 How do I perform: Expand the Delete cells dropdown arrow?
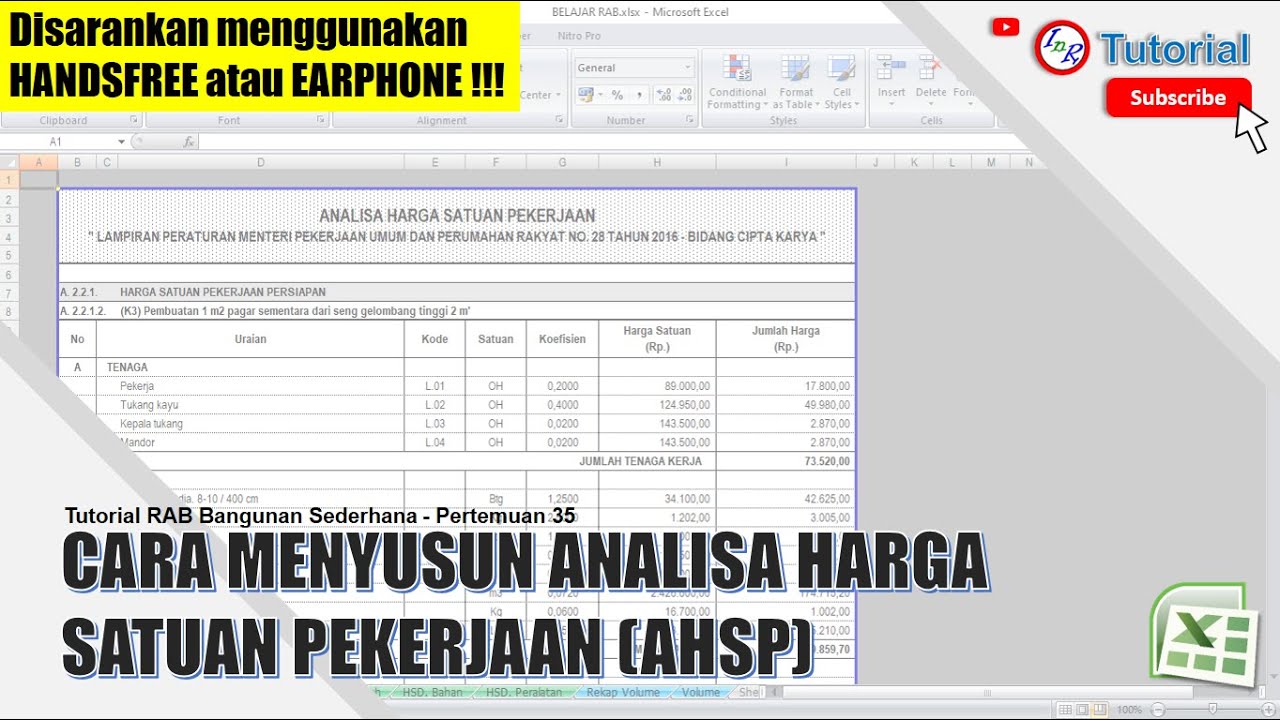[930, 105]
